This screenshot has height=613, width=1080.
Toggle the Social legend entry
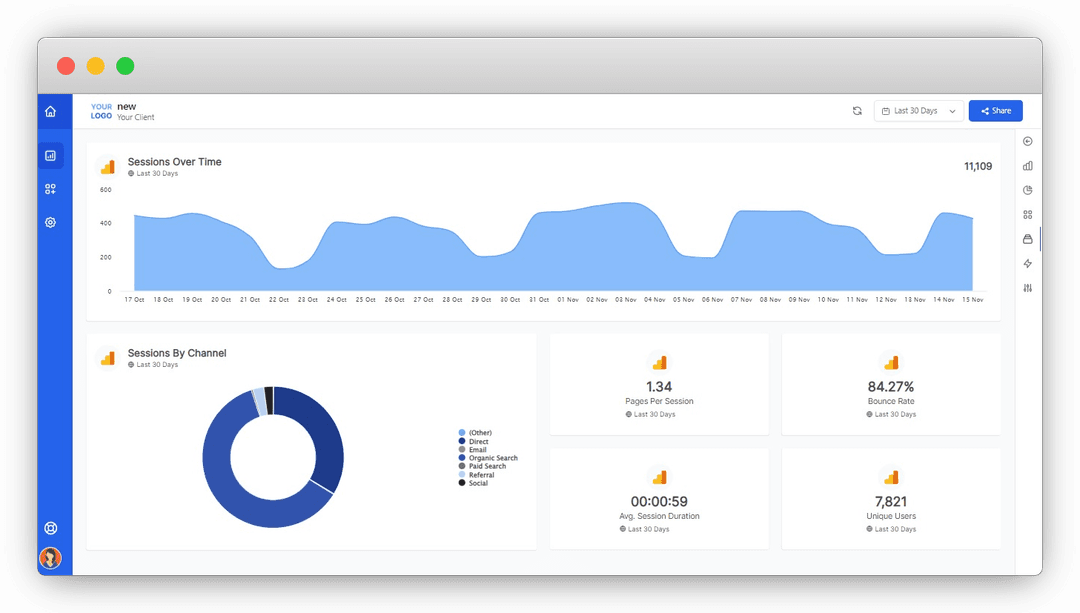(x=473, y=483)
